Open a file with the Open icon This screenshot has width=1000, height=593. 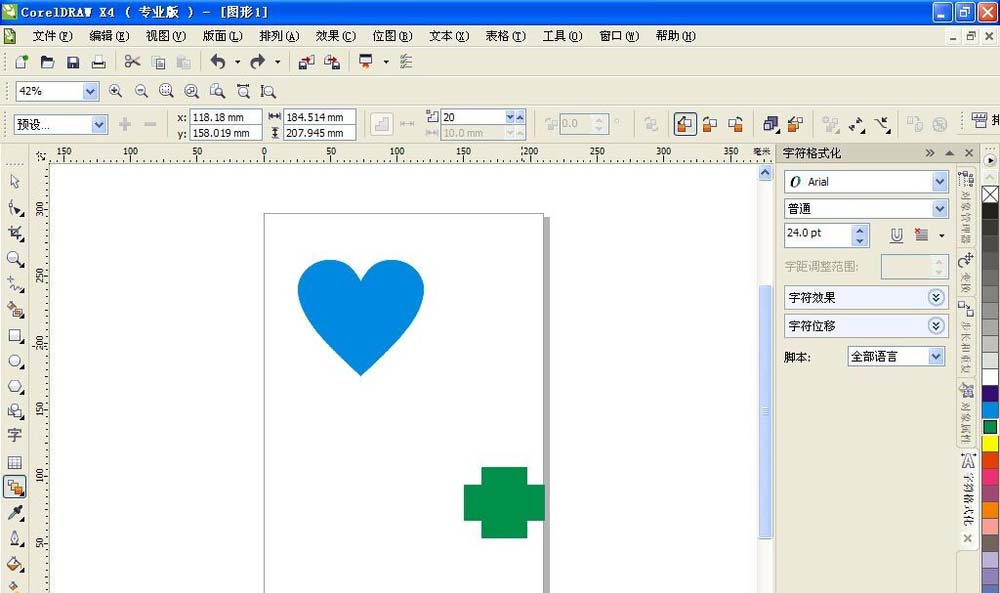pyautogui.click(x=47, y=62)
